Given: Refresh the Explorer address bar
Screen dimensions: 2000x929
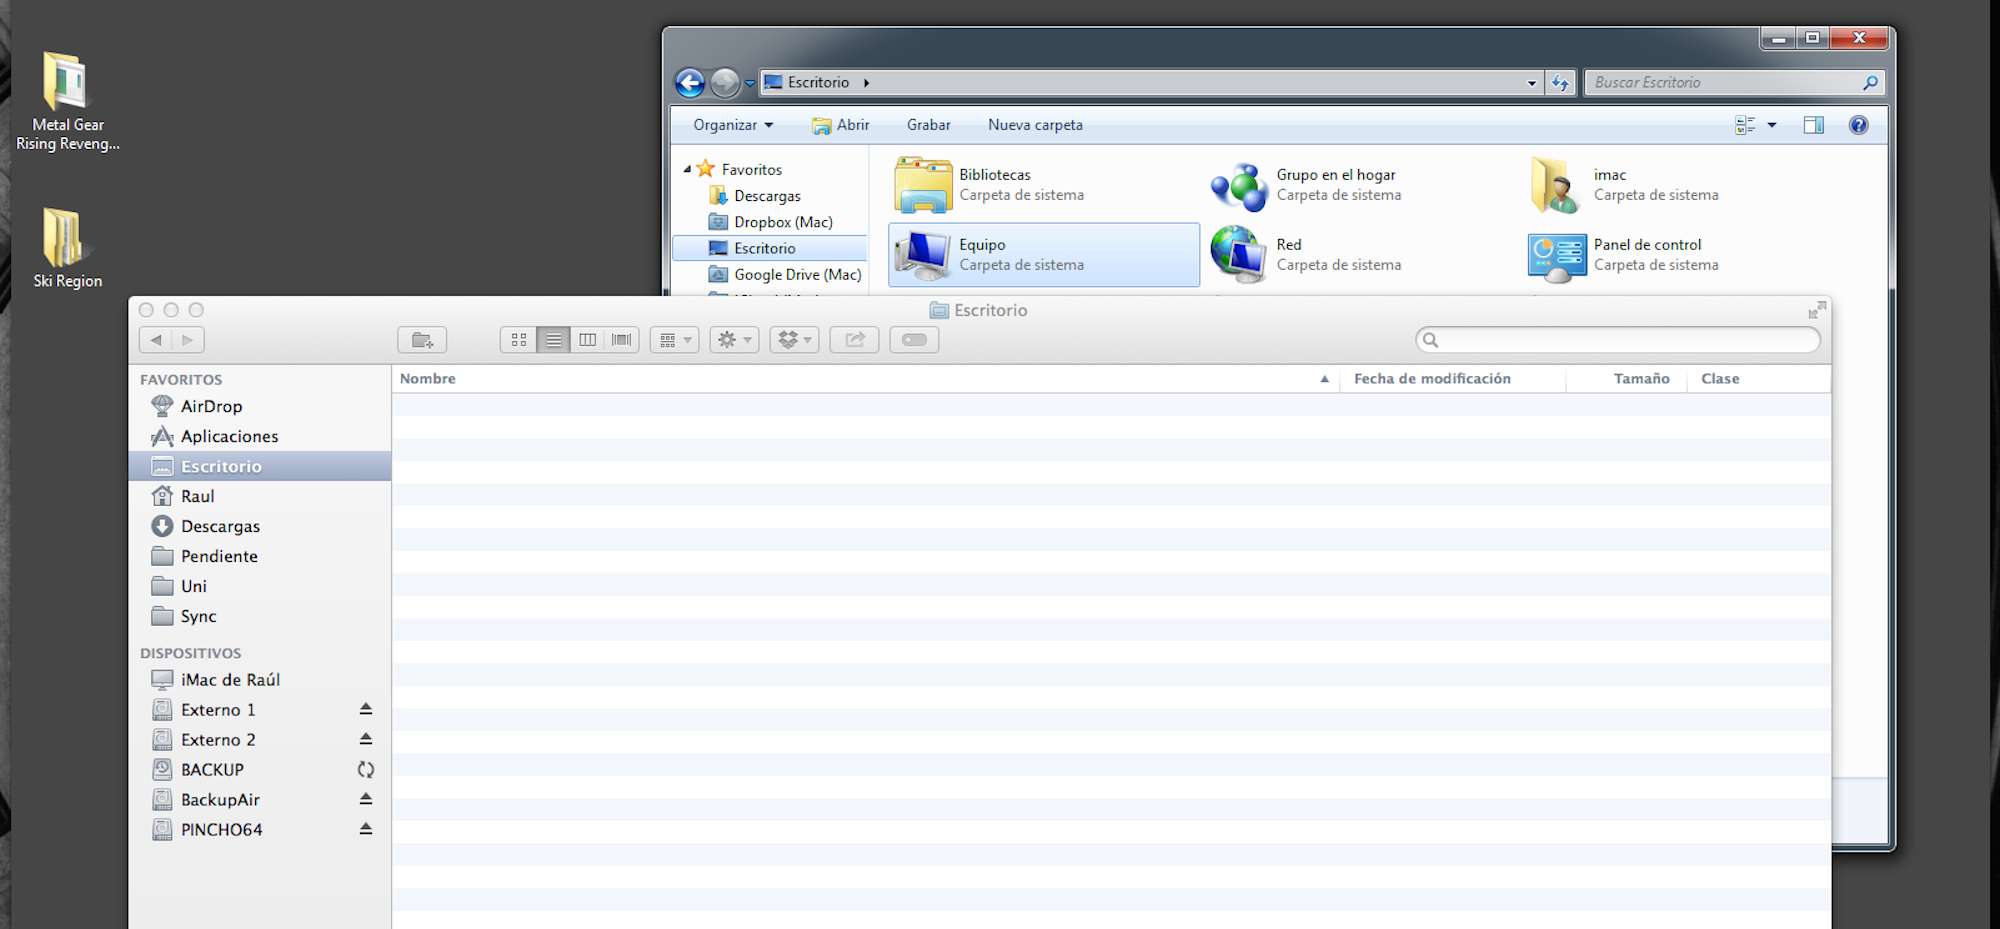Looking at the screenshot, I should click(1561, 83).
